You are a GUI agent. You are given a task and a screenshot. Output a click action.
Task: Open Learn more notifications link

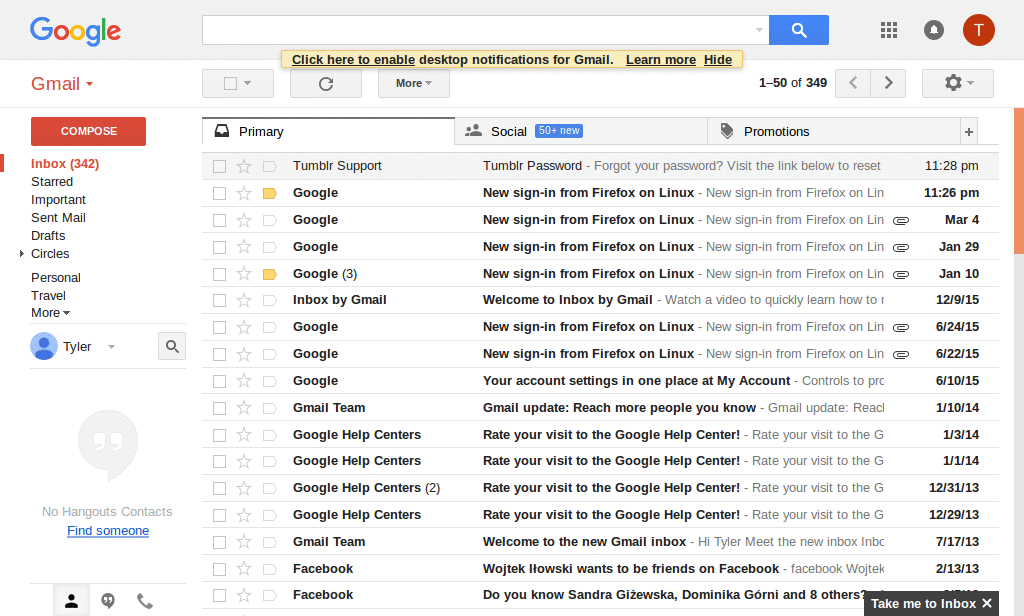(x=661, y=60)
